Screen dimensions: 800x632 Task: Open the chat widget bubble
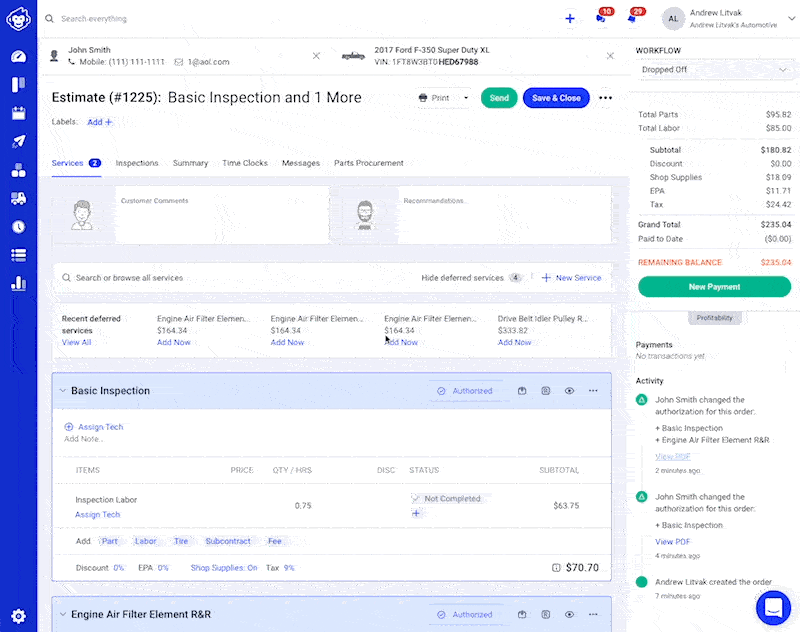(773, 606)
